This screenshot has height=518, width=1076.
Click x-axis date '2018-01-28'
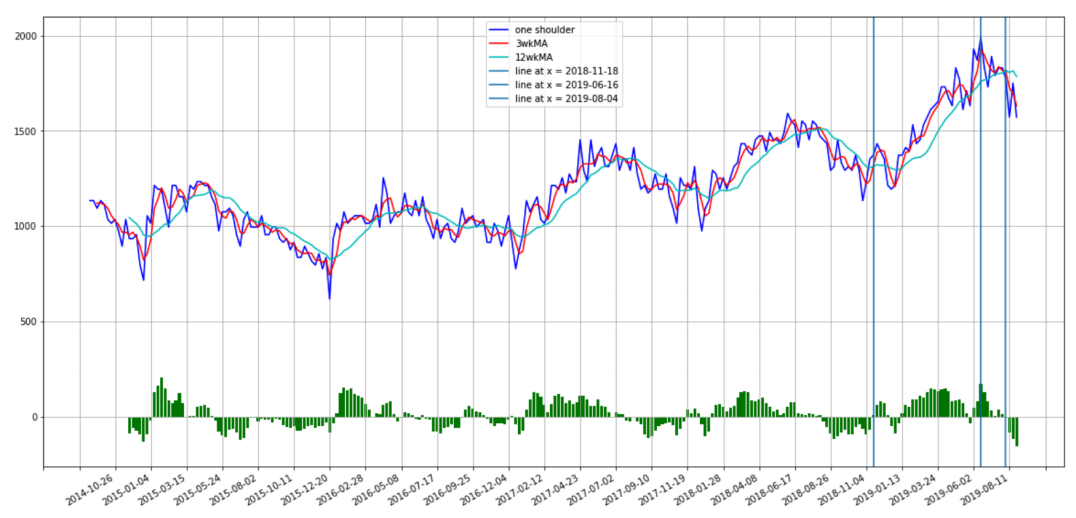698,488
